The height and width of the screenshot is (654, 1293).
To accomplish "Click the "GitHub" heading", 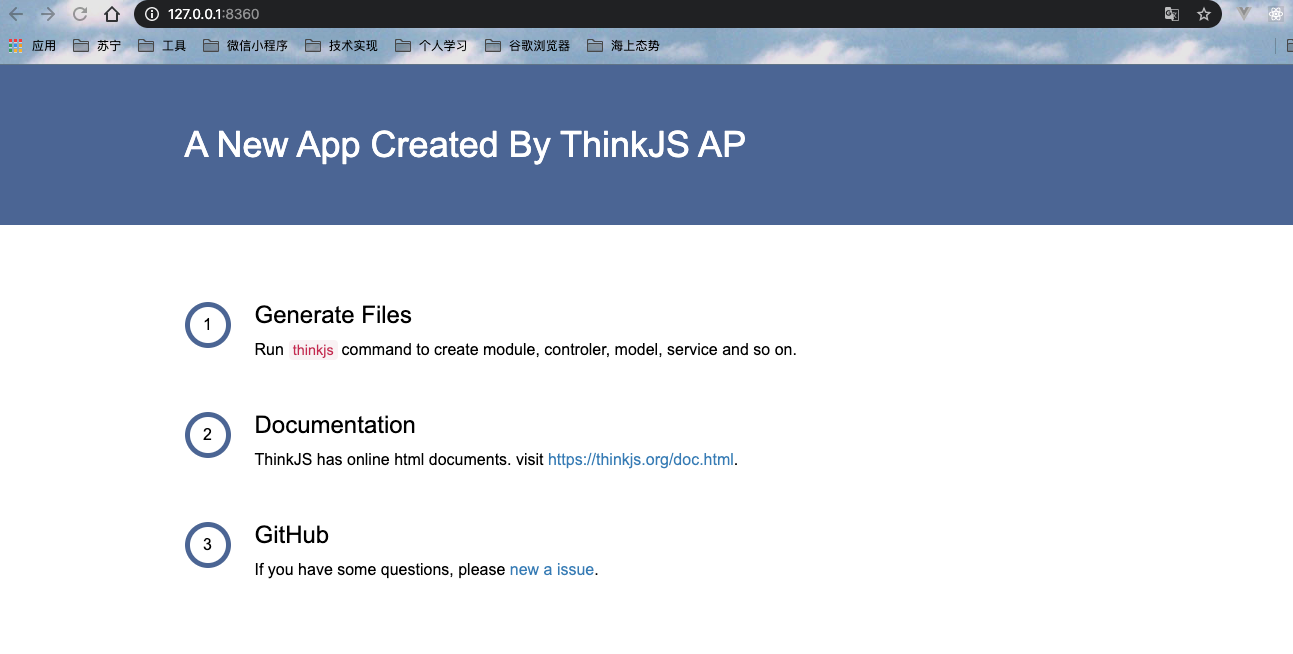I will tap(292, 535).
